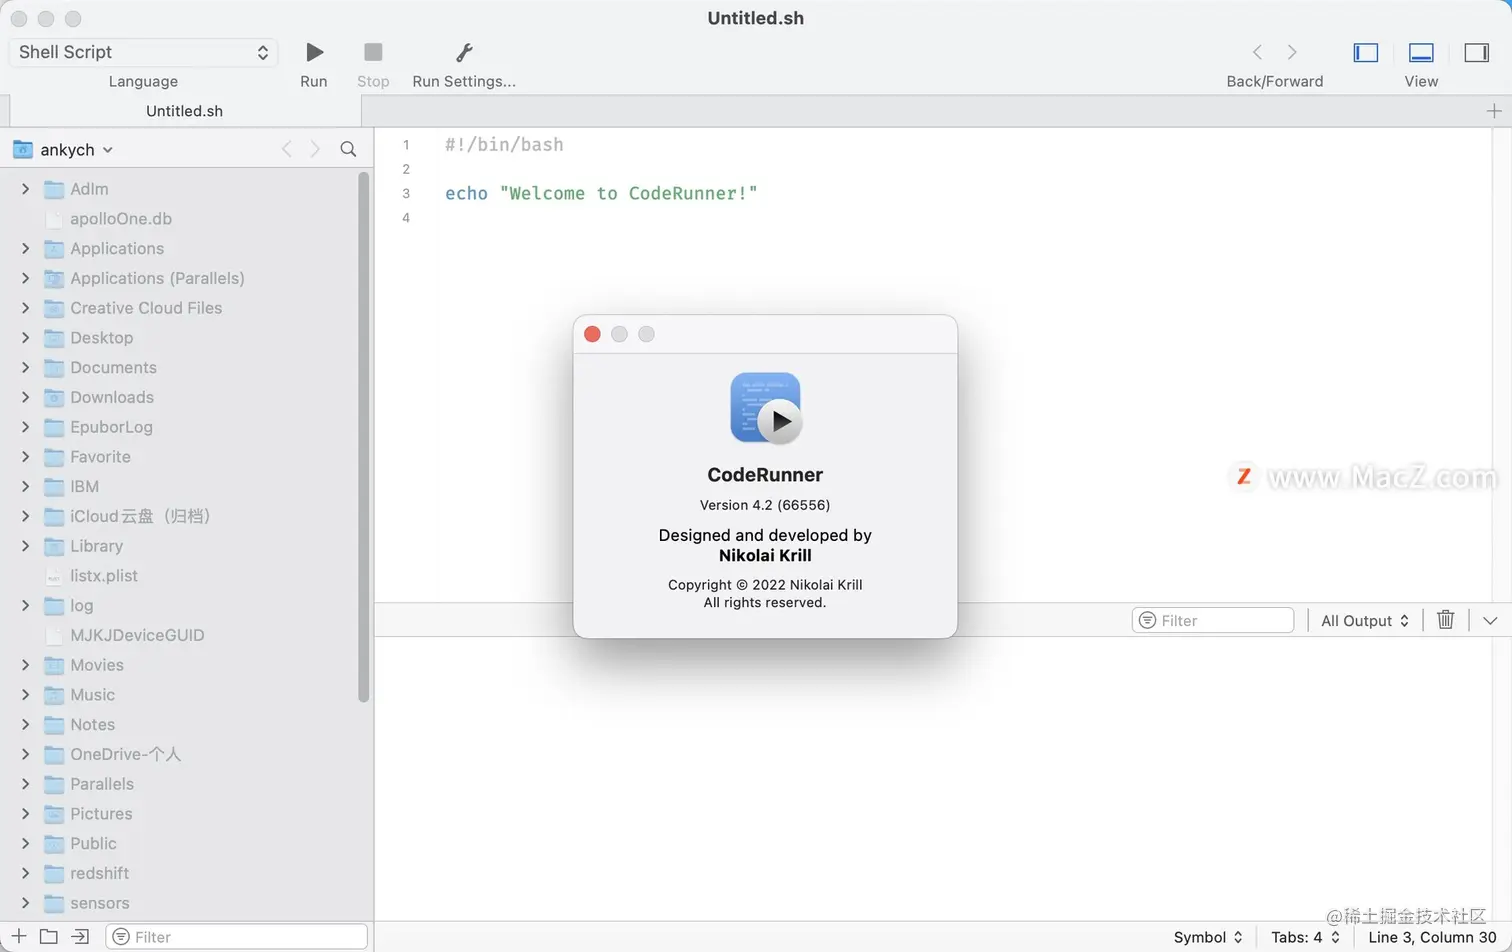
Task: Click the echo line in the editor
Action: tap(601, 193)
